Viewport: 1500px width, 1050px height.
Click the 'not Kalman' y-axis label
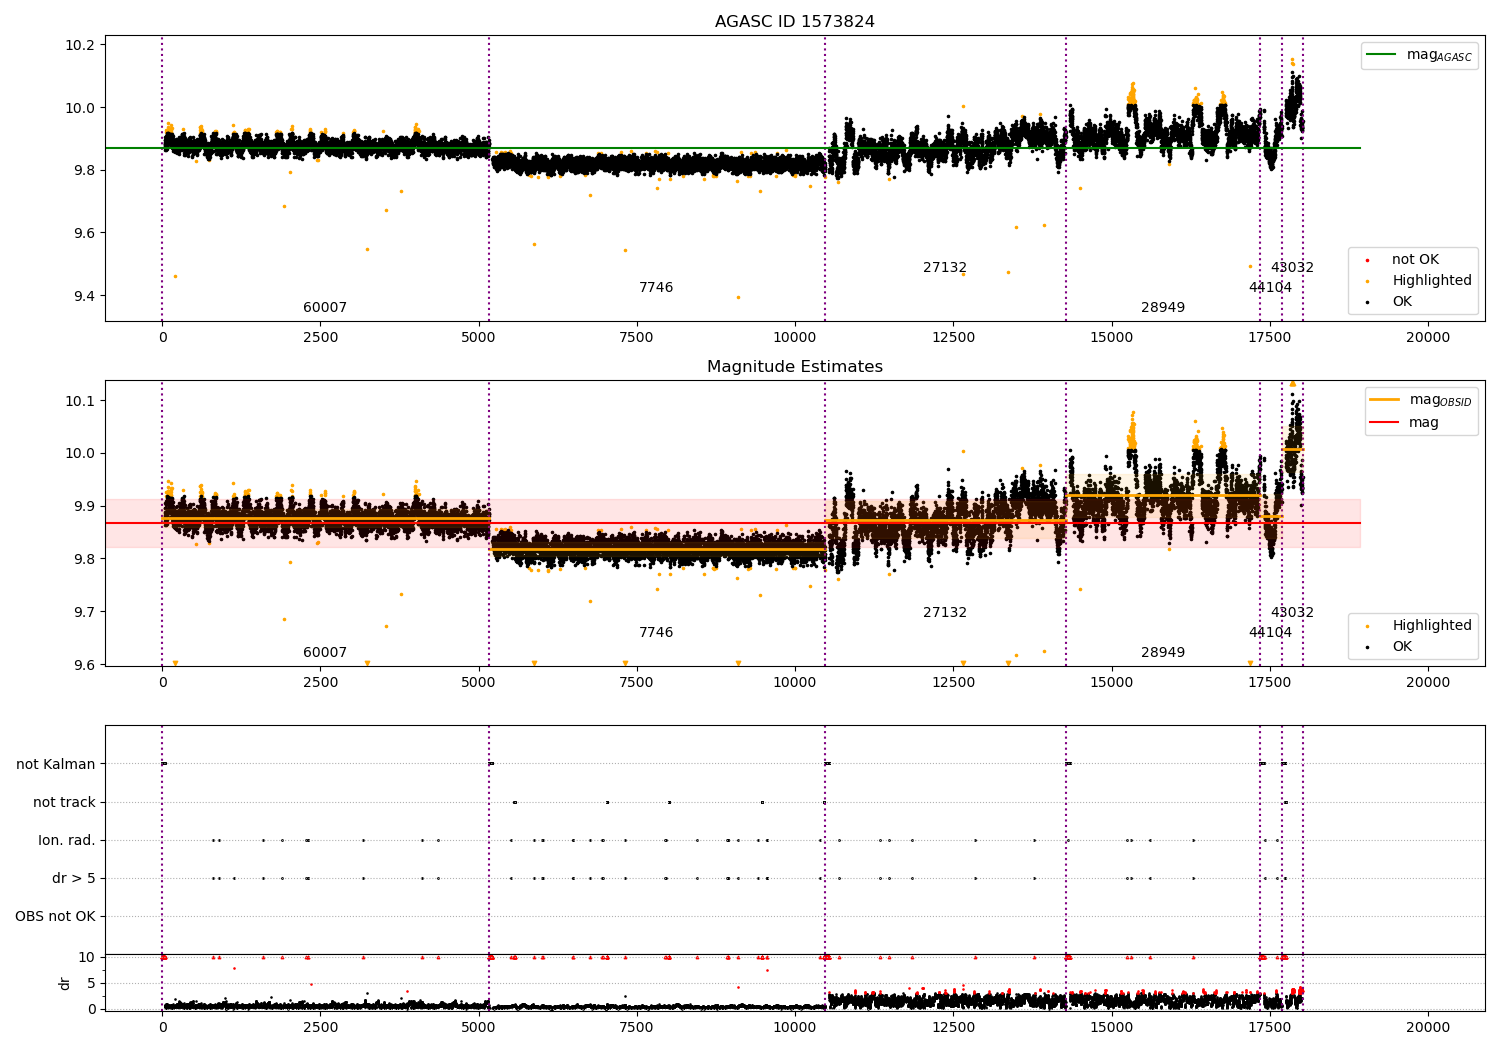pos(56,765)
